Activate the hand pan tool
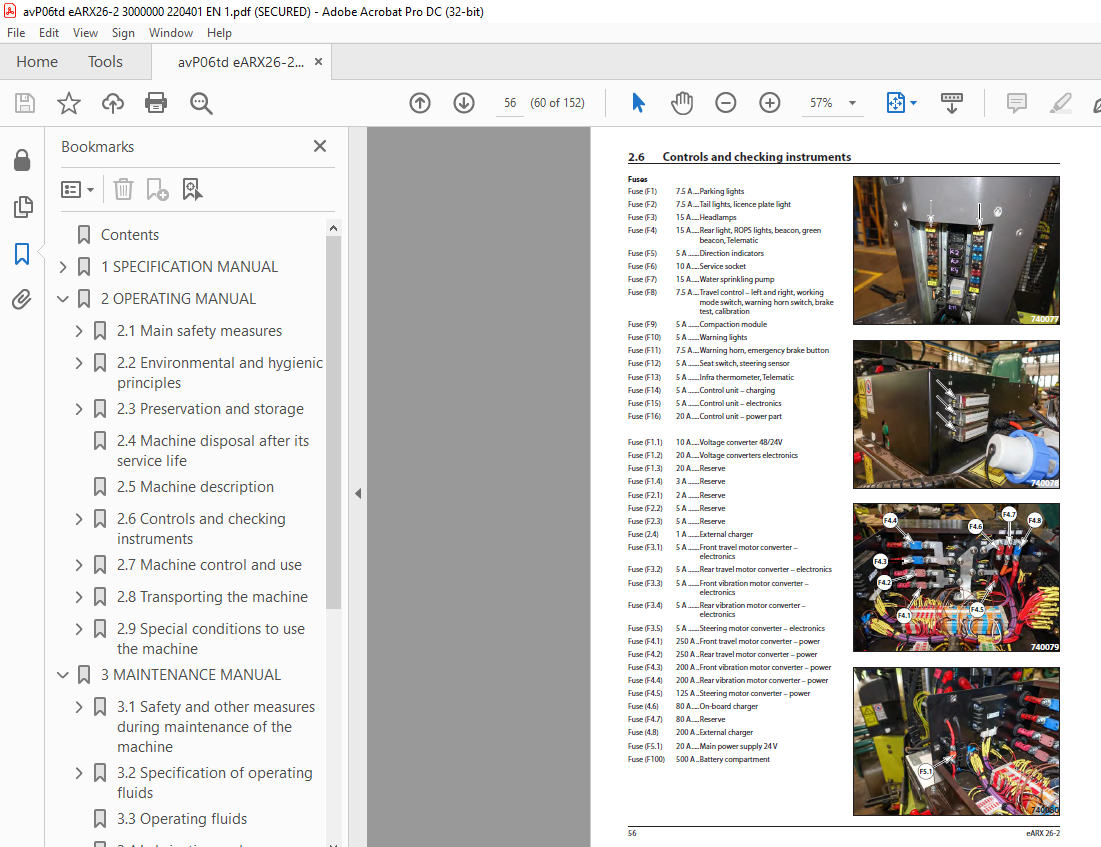 point(682,103)
